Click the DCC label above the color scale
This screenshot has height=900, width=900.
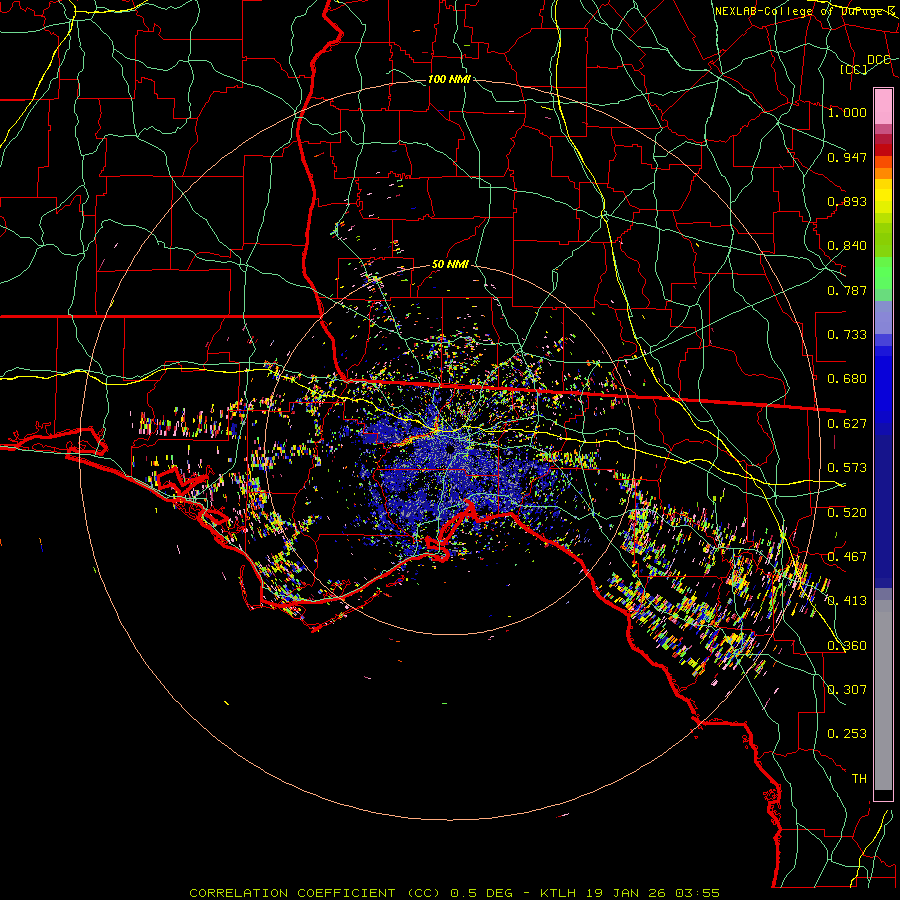coord(878,60)
